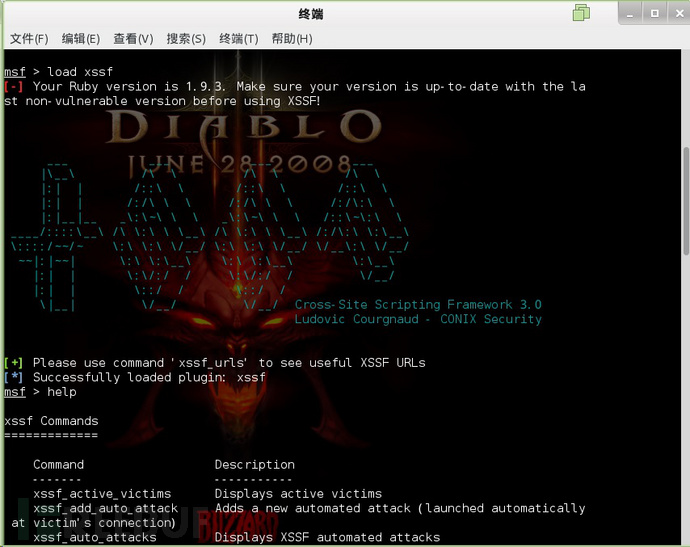Click the green overlapping-windows icon in title bar
690x547 pixels.
point(581,13)
